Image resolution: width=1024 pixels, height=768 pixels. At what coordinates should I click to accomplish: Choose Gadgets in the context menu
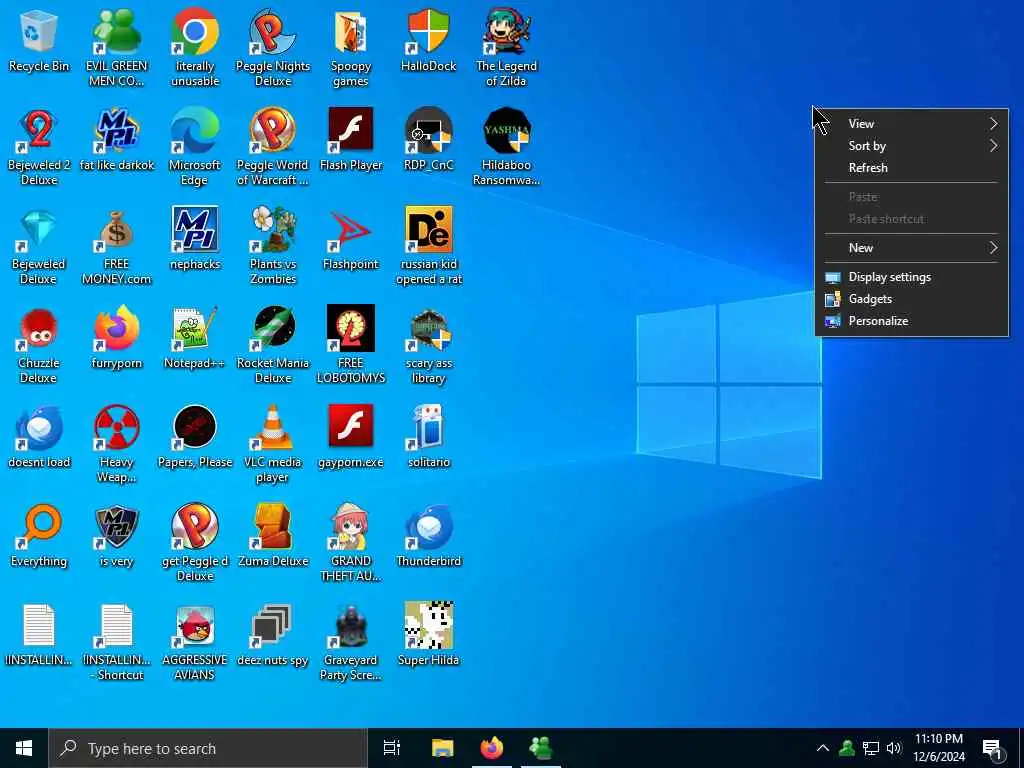pyautogui.click(x=912, y=299)
